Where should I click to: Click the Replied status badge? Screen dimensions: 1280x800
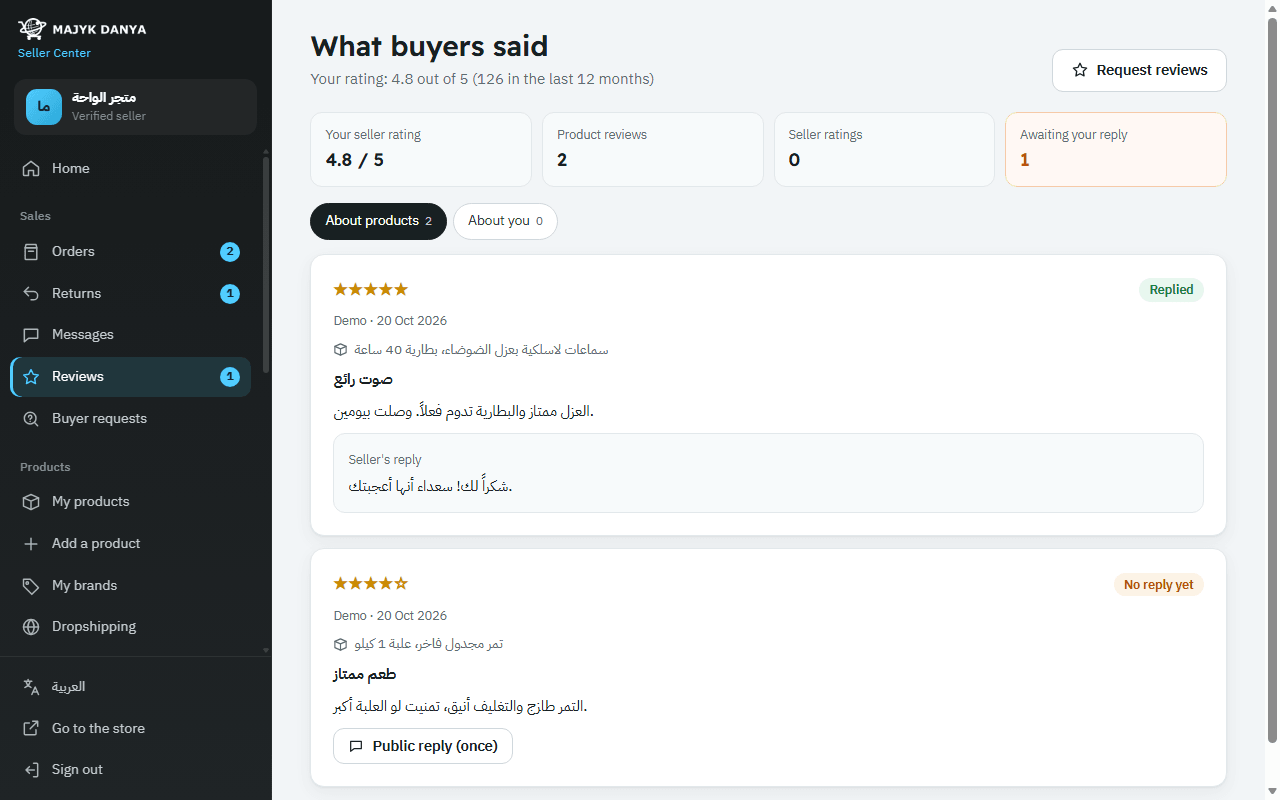(x=1171, y=290)
